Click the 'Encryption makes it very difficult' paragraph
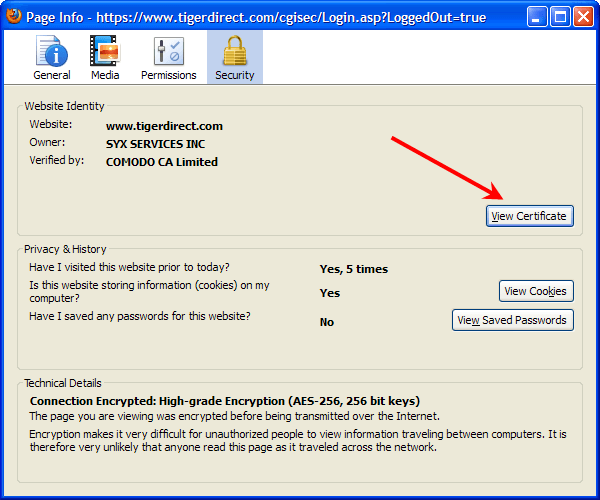Image resolution: width=600 pixels, height=500 pixels. coord(298,440)
